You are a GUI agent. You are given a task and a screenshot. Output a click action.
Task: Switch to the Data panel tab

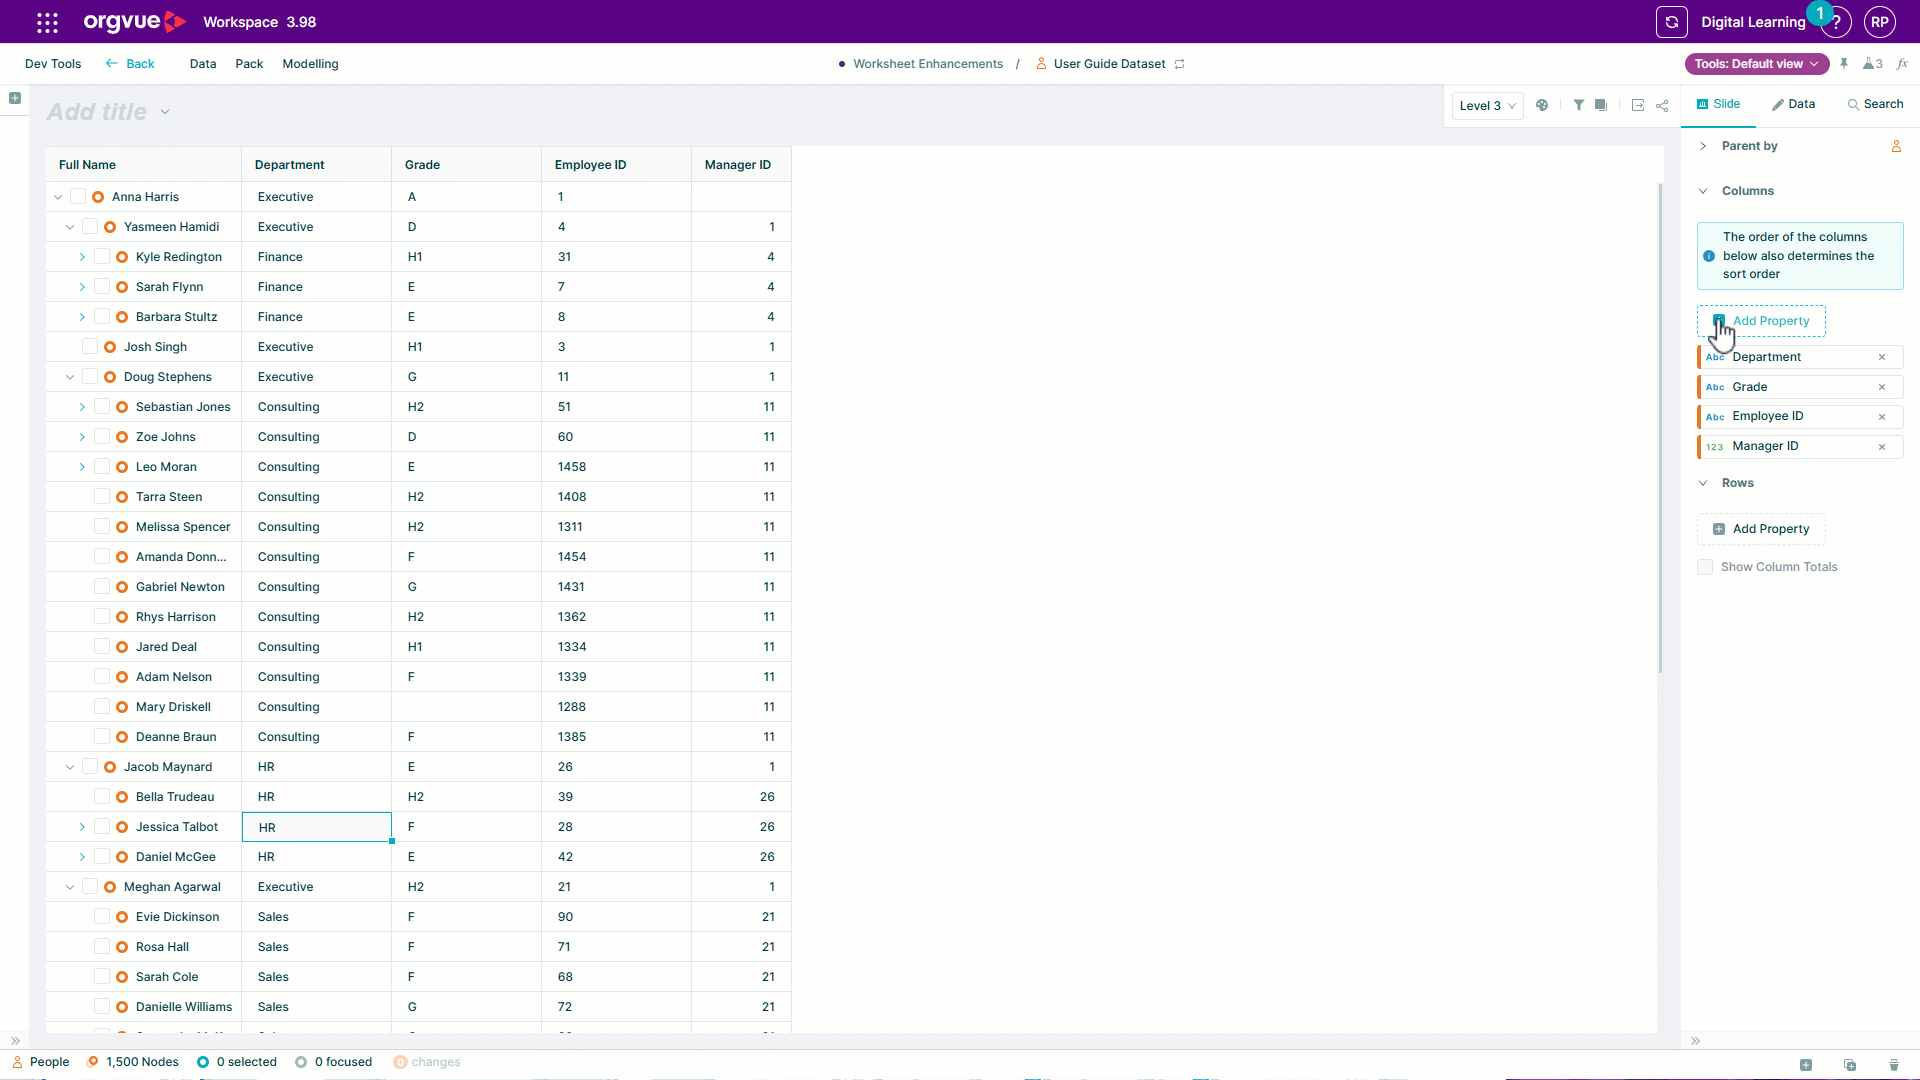coord(1793,104)
